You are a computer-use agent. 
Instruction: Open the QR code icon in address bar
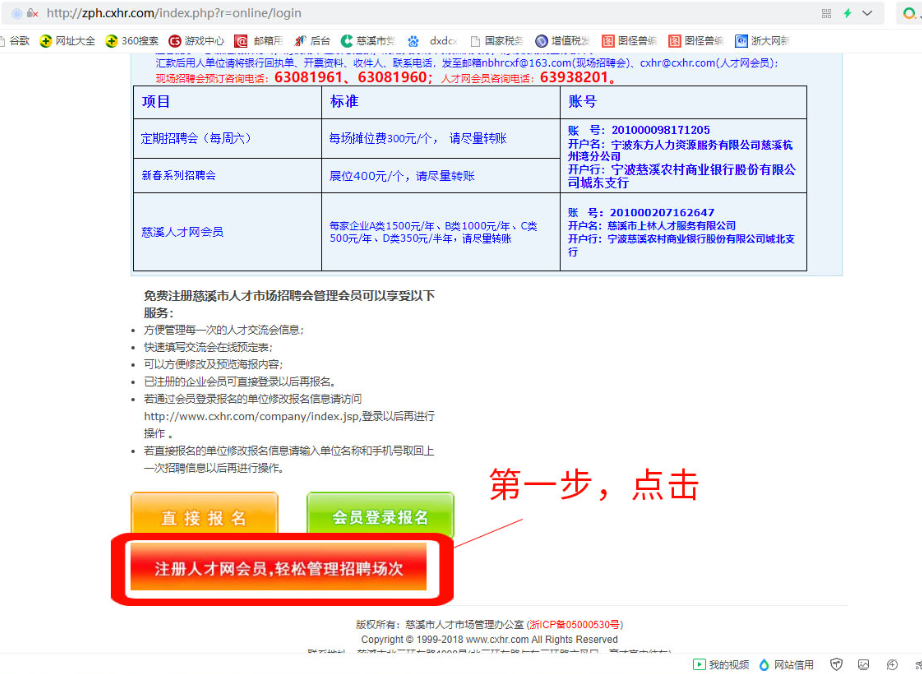point(826,13)
